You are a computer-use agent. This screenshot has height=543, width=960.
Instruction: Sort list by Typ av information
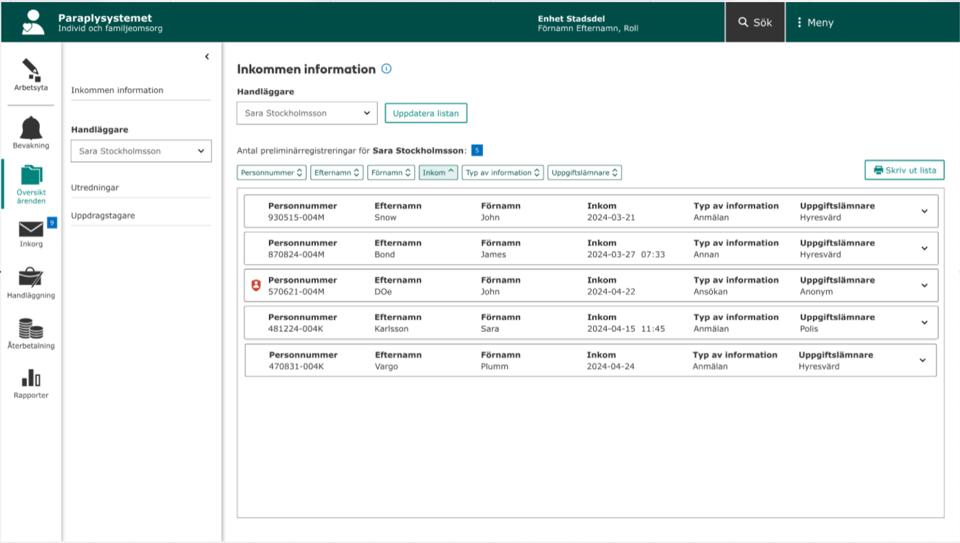(x=502, y=173)
